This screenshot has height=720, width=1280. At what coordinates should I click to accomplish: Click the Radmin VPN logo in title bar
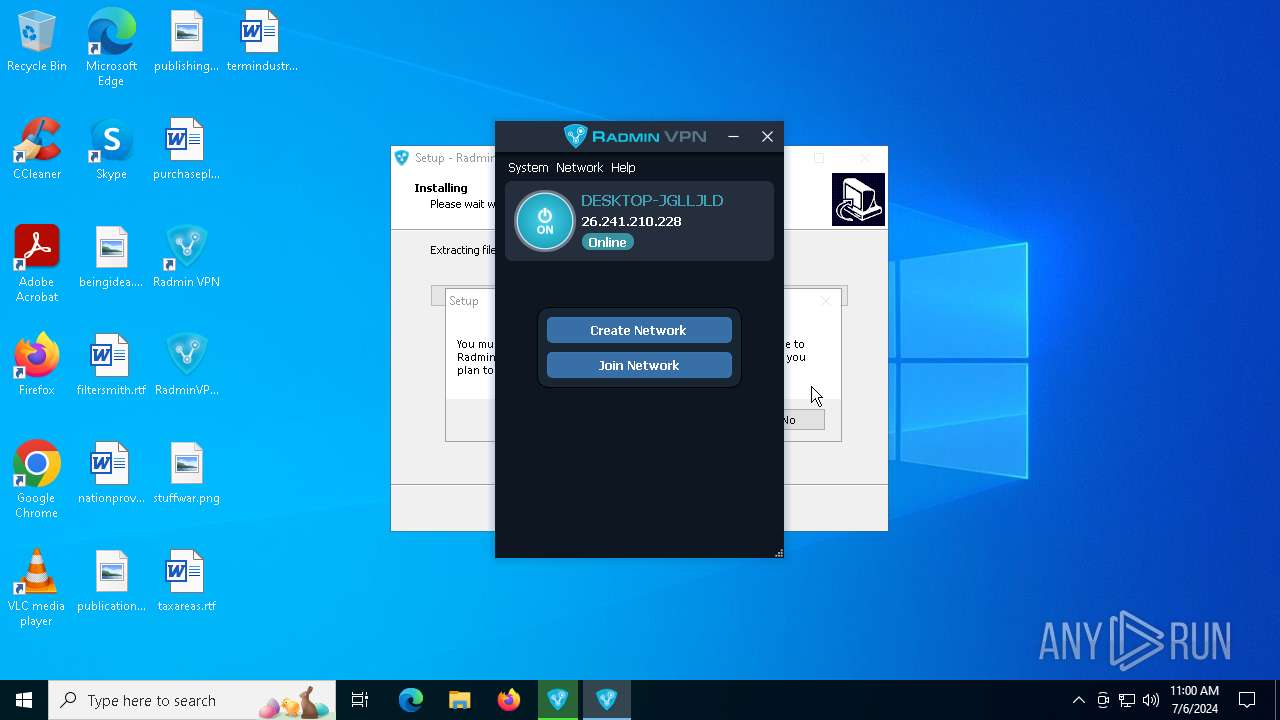coord(635,136)
